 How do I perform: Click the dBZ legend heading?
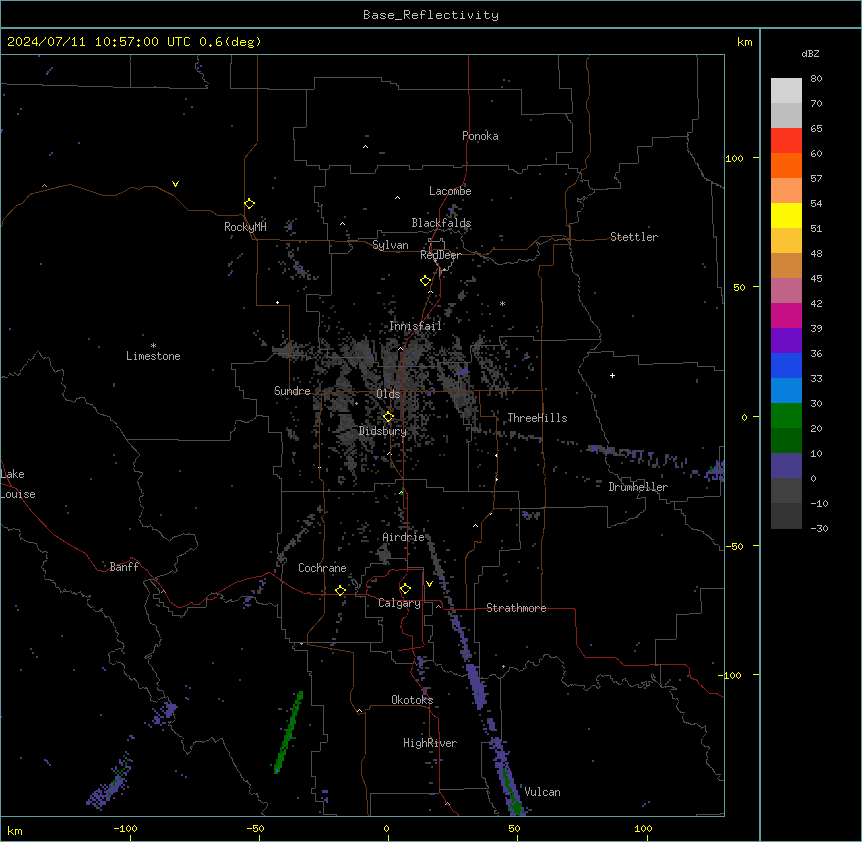pos(810,54)
